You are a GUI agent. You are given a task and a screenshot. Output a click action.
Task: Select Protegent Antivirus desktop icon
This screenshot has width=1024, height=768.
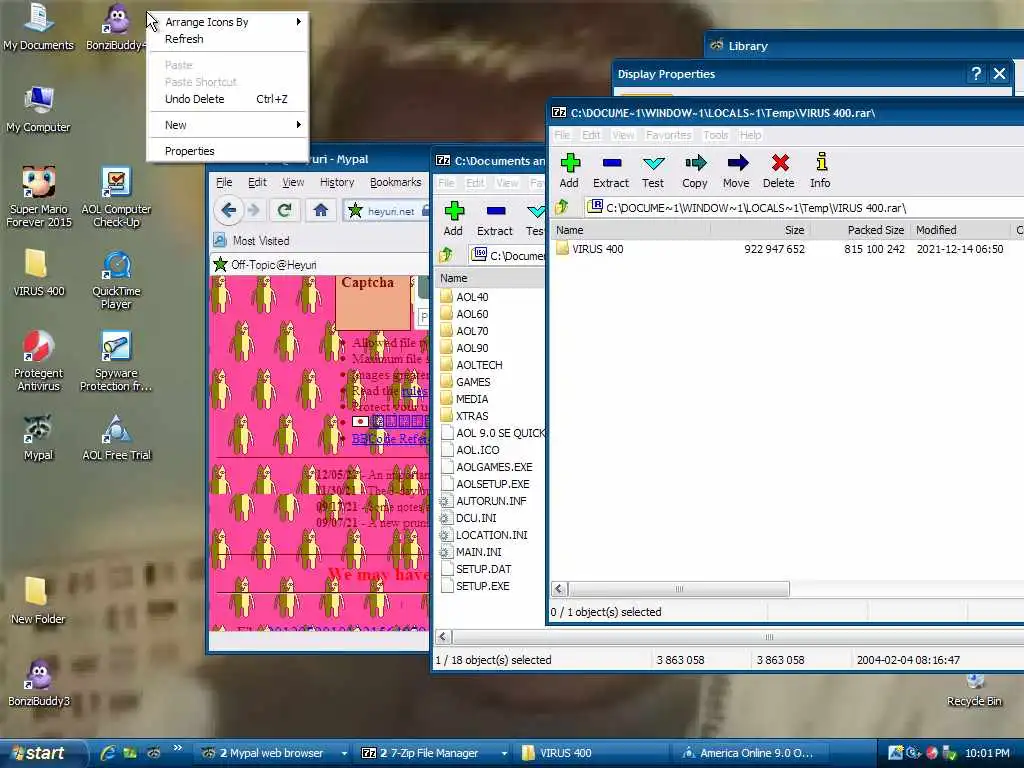pos(39,360)
